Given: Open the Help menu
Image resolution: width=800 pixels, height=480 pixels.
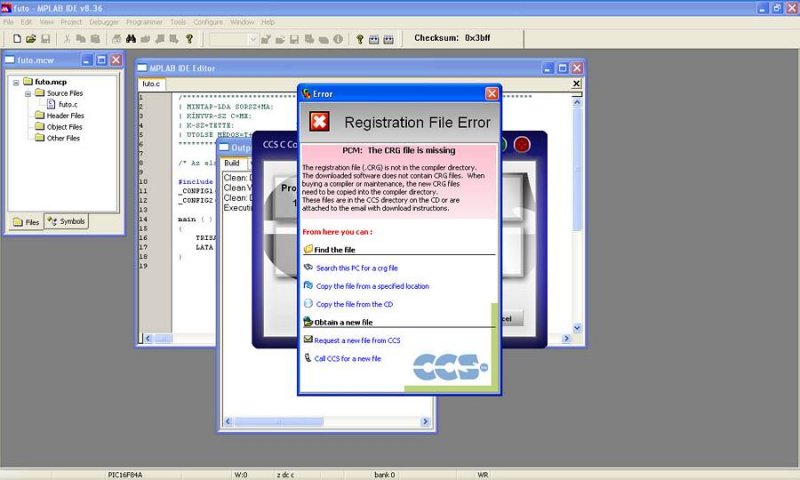Looking at the screenshot, I should pyautogui.click(x=268, y=22).
